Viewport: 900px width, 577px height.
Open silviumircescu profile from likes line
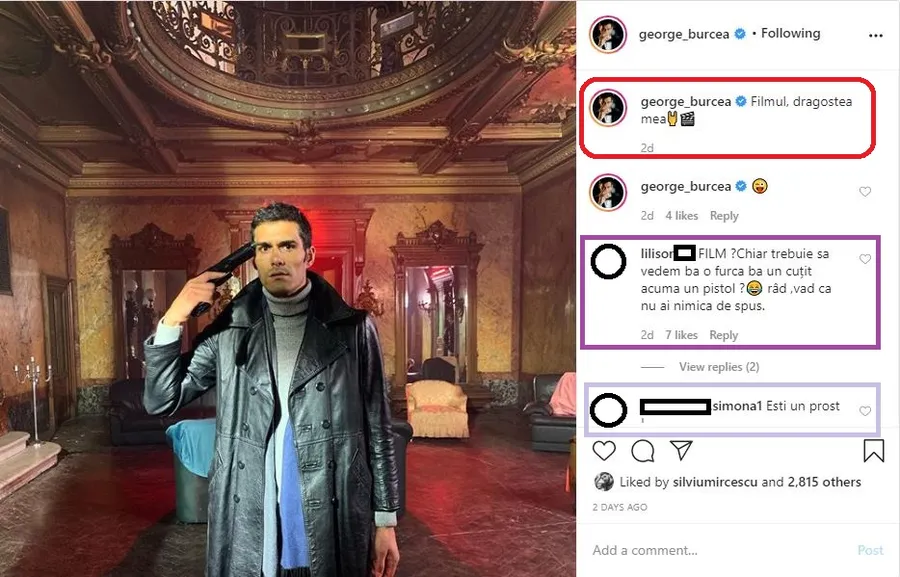coord(715,482)
